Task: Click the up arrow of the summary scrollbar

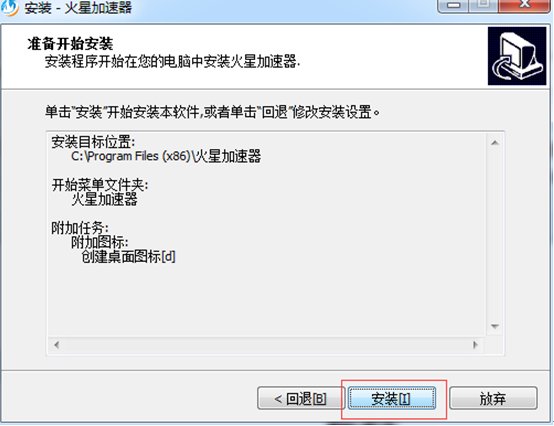Action: pos(495,143)
